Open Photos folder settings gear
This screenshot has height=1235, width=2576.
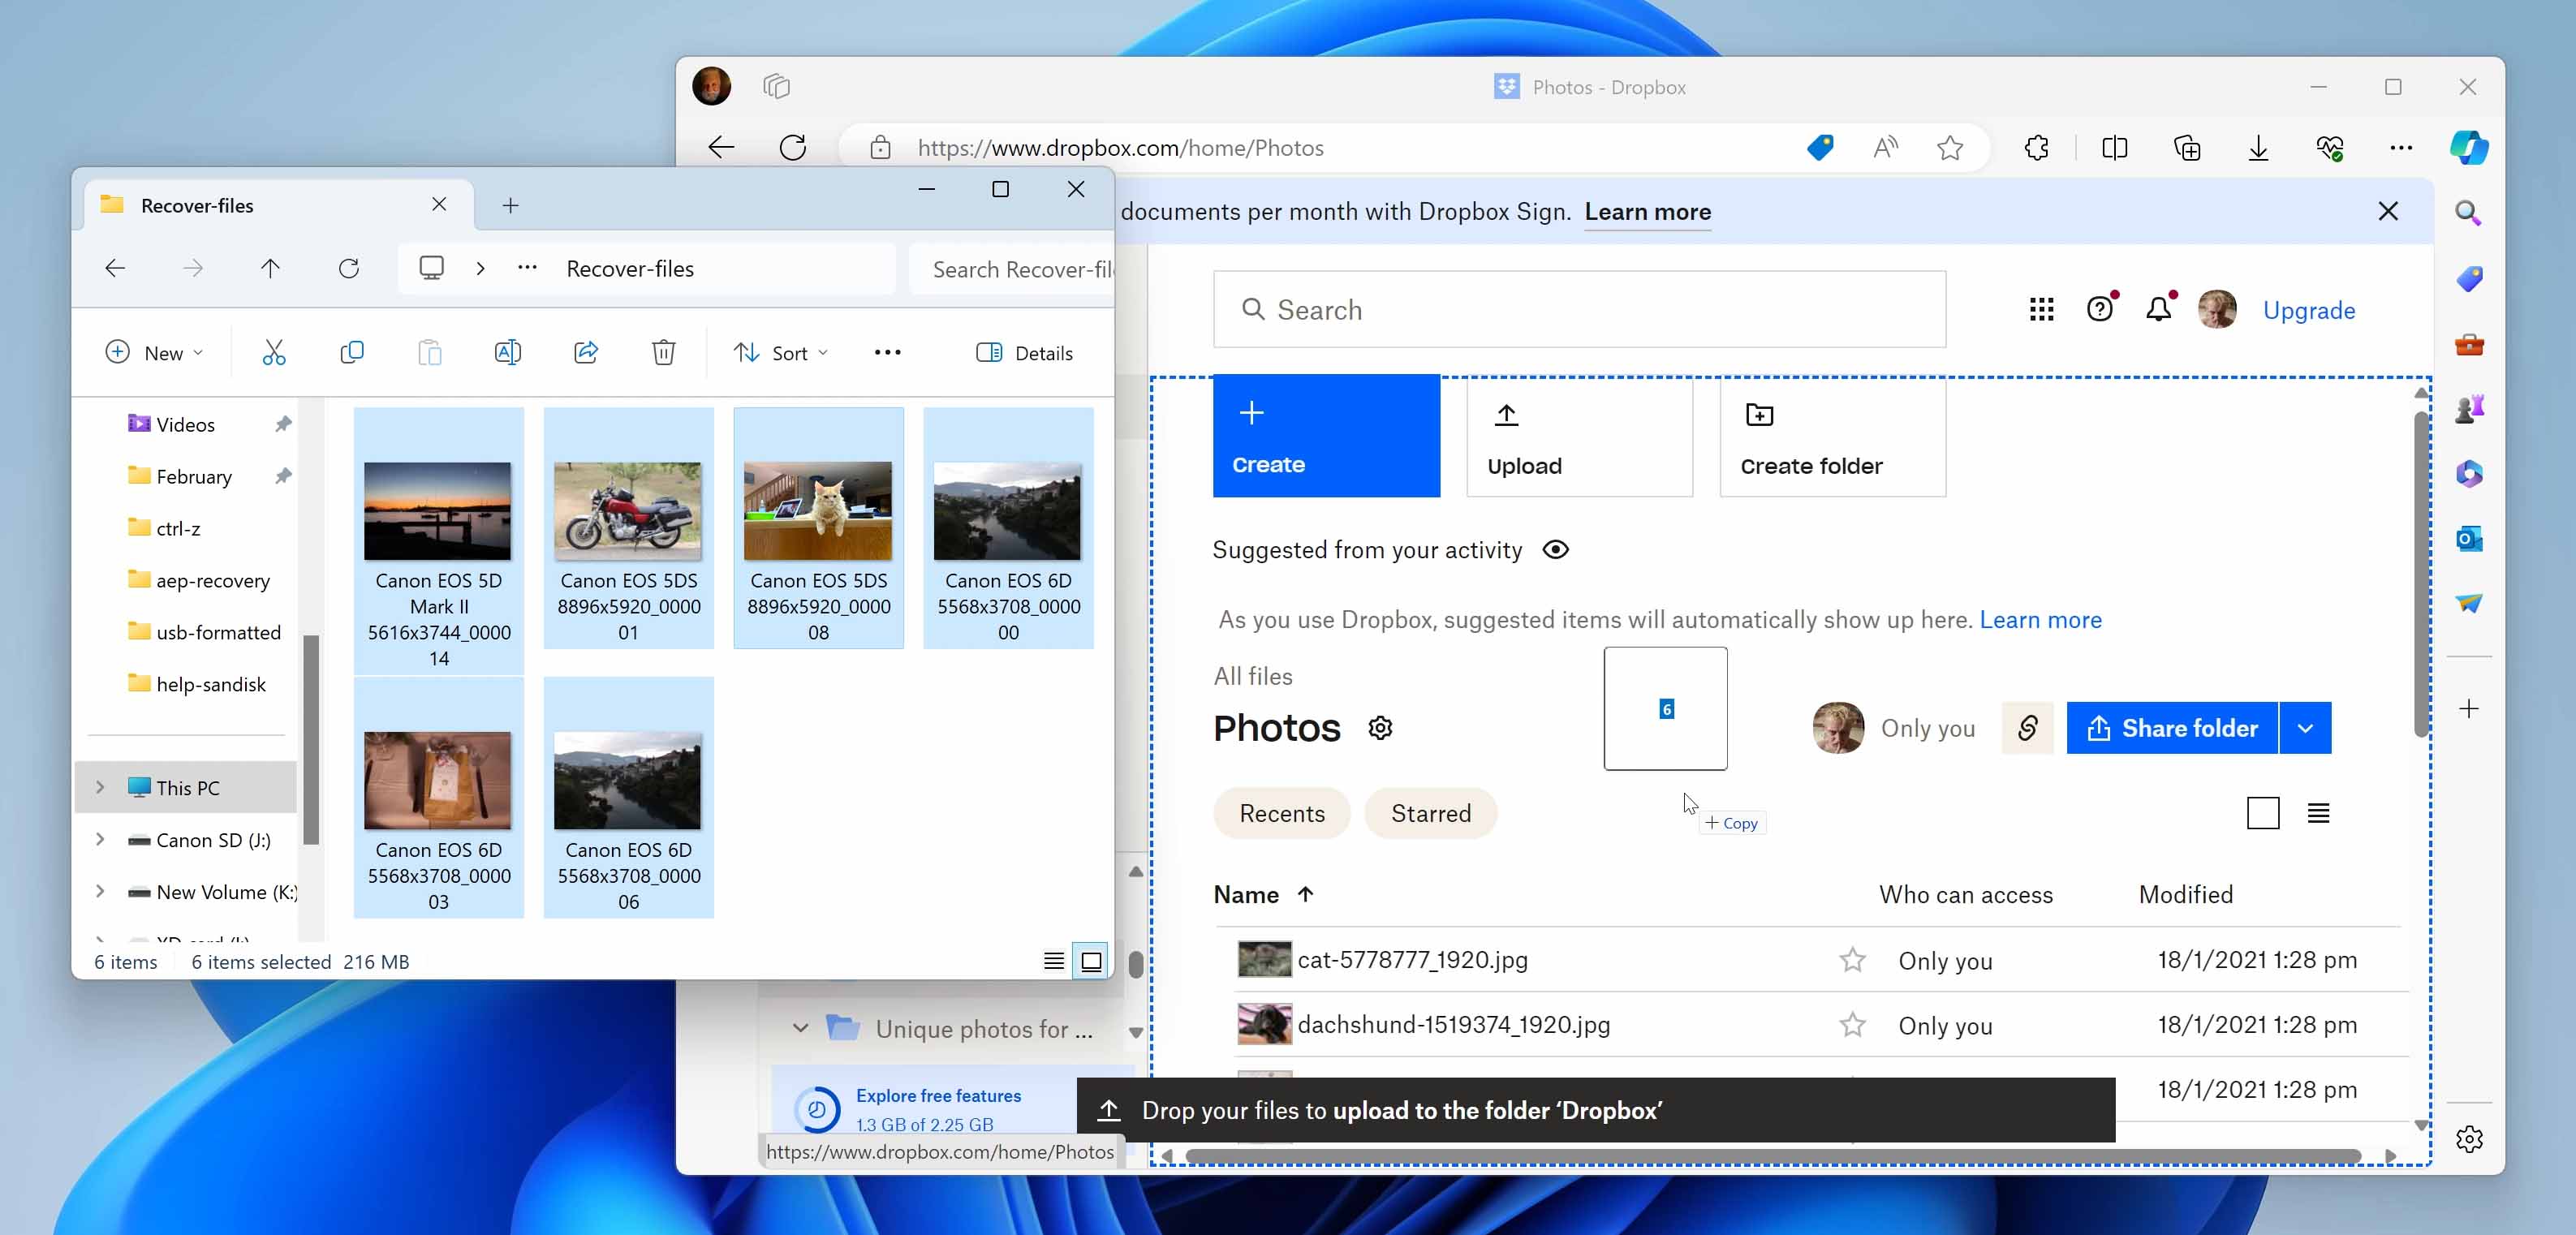click(x=1380, y=728)
